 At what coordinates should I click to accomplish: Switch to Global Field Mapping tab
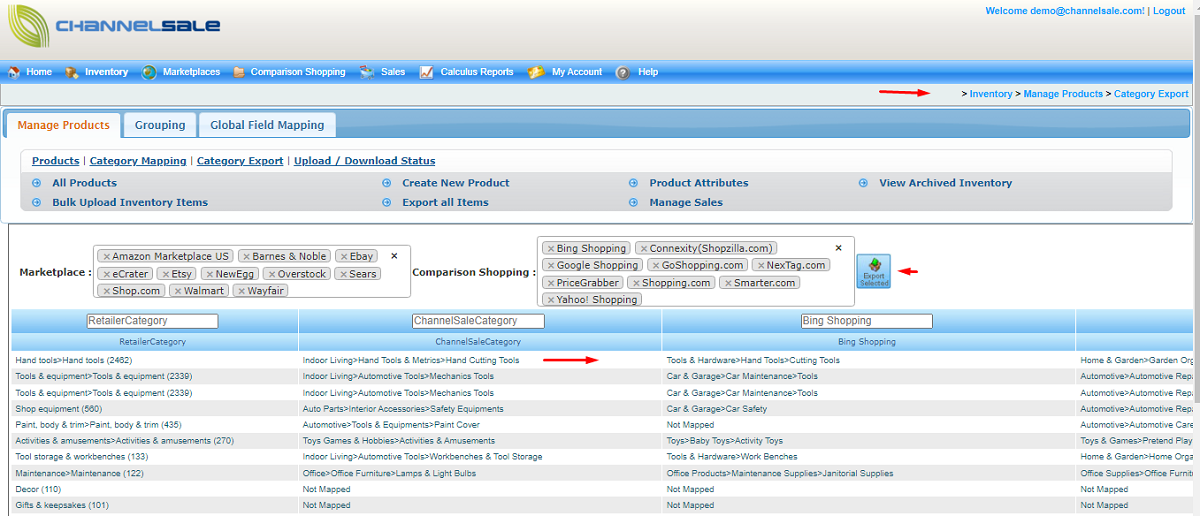pos(267,125)
